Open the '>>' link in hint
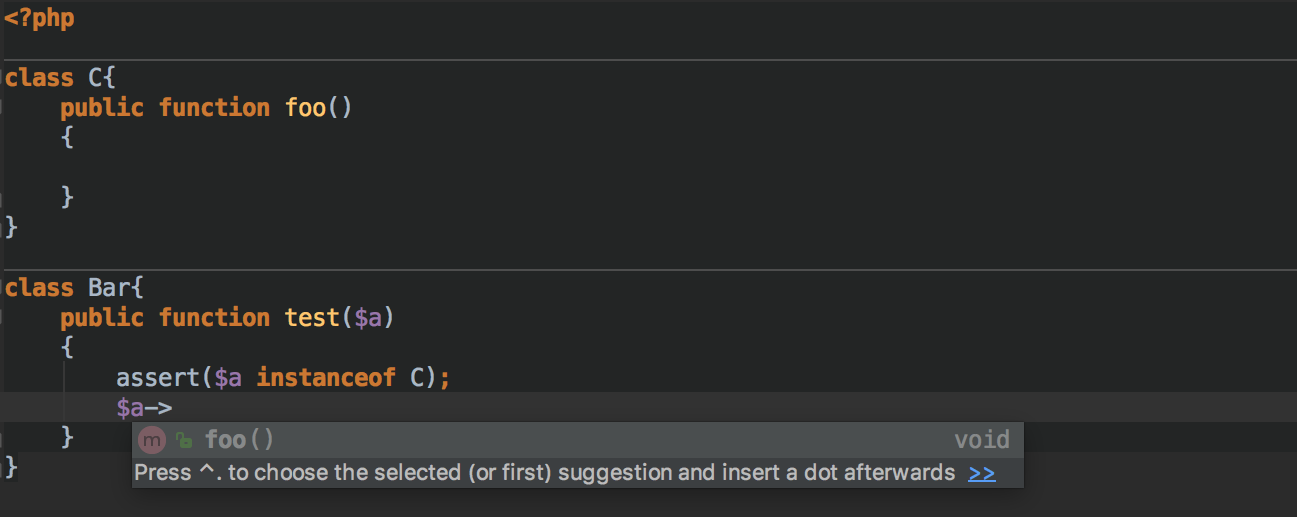The image size is (1297, 517). pyautogui.click(x=982, y=473)
